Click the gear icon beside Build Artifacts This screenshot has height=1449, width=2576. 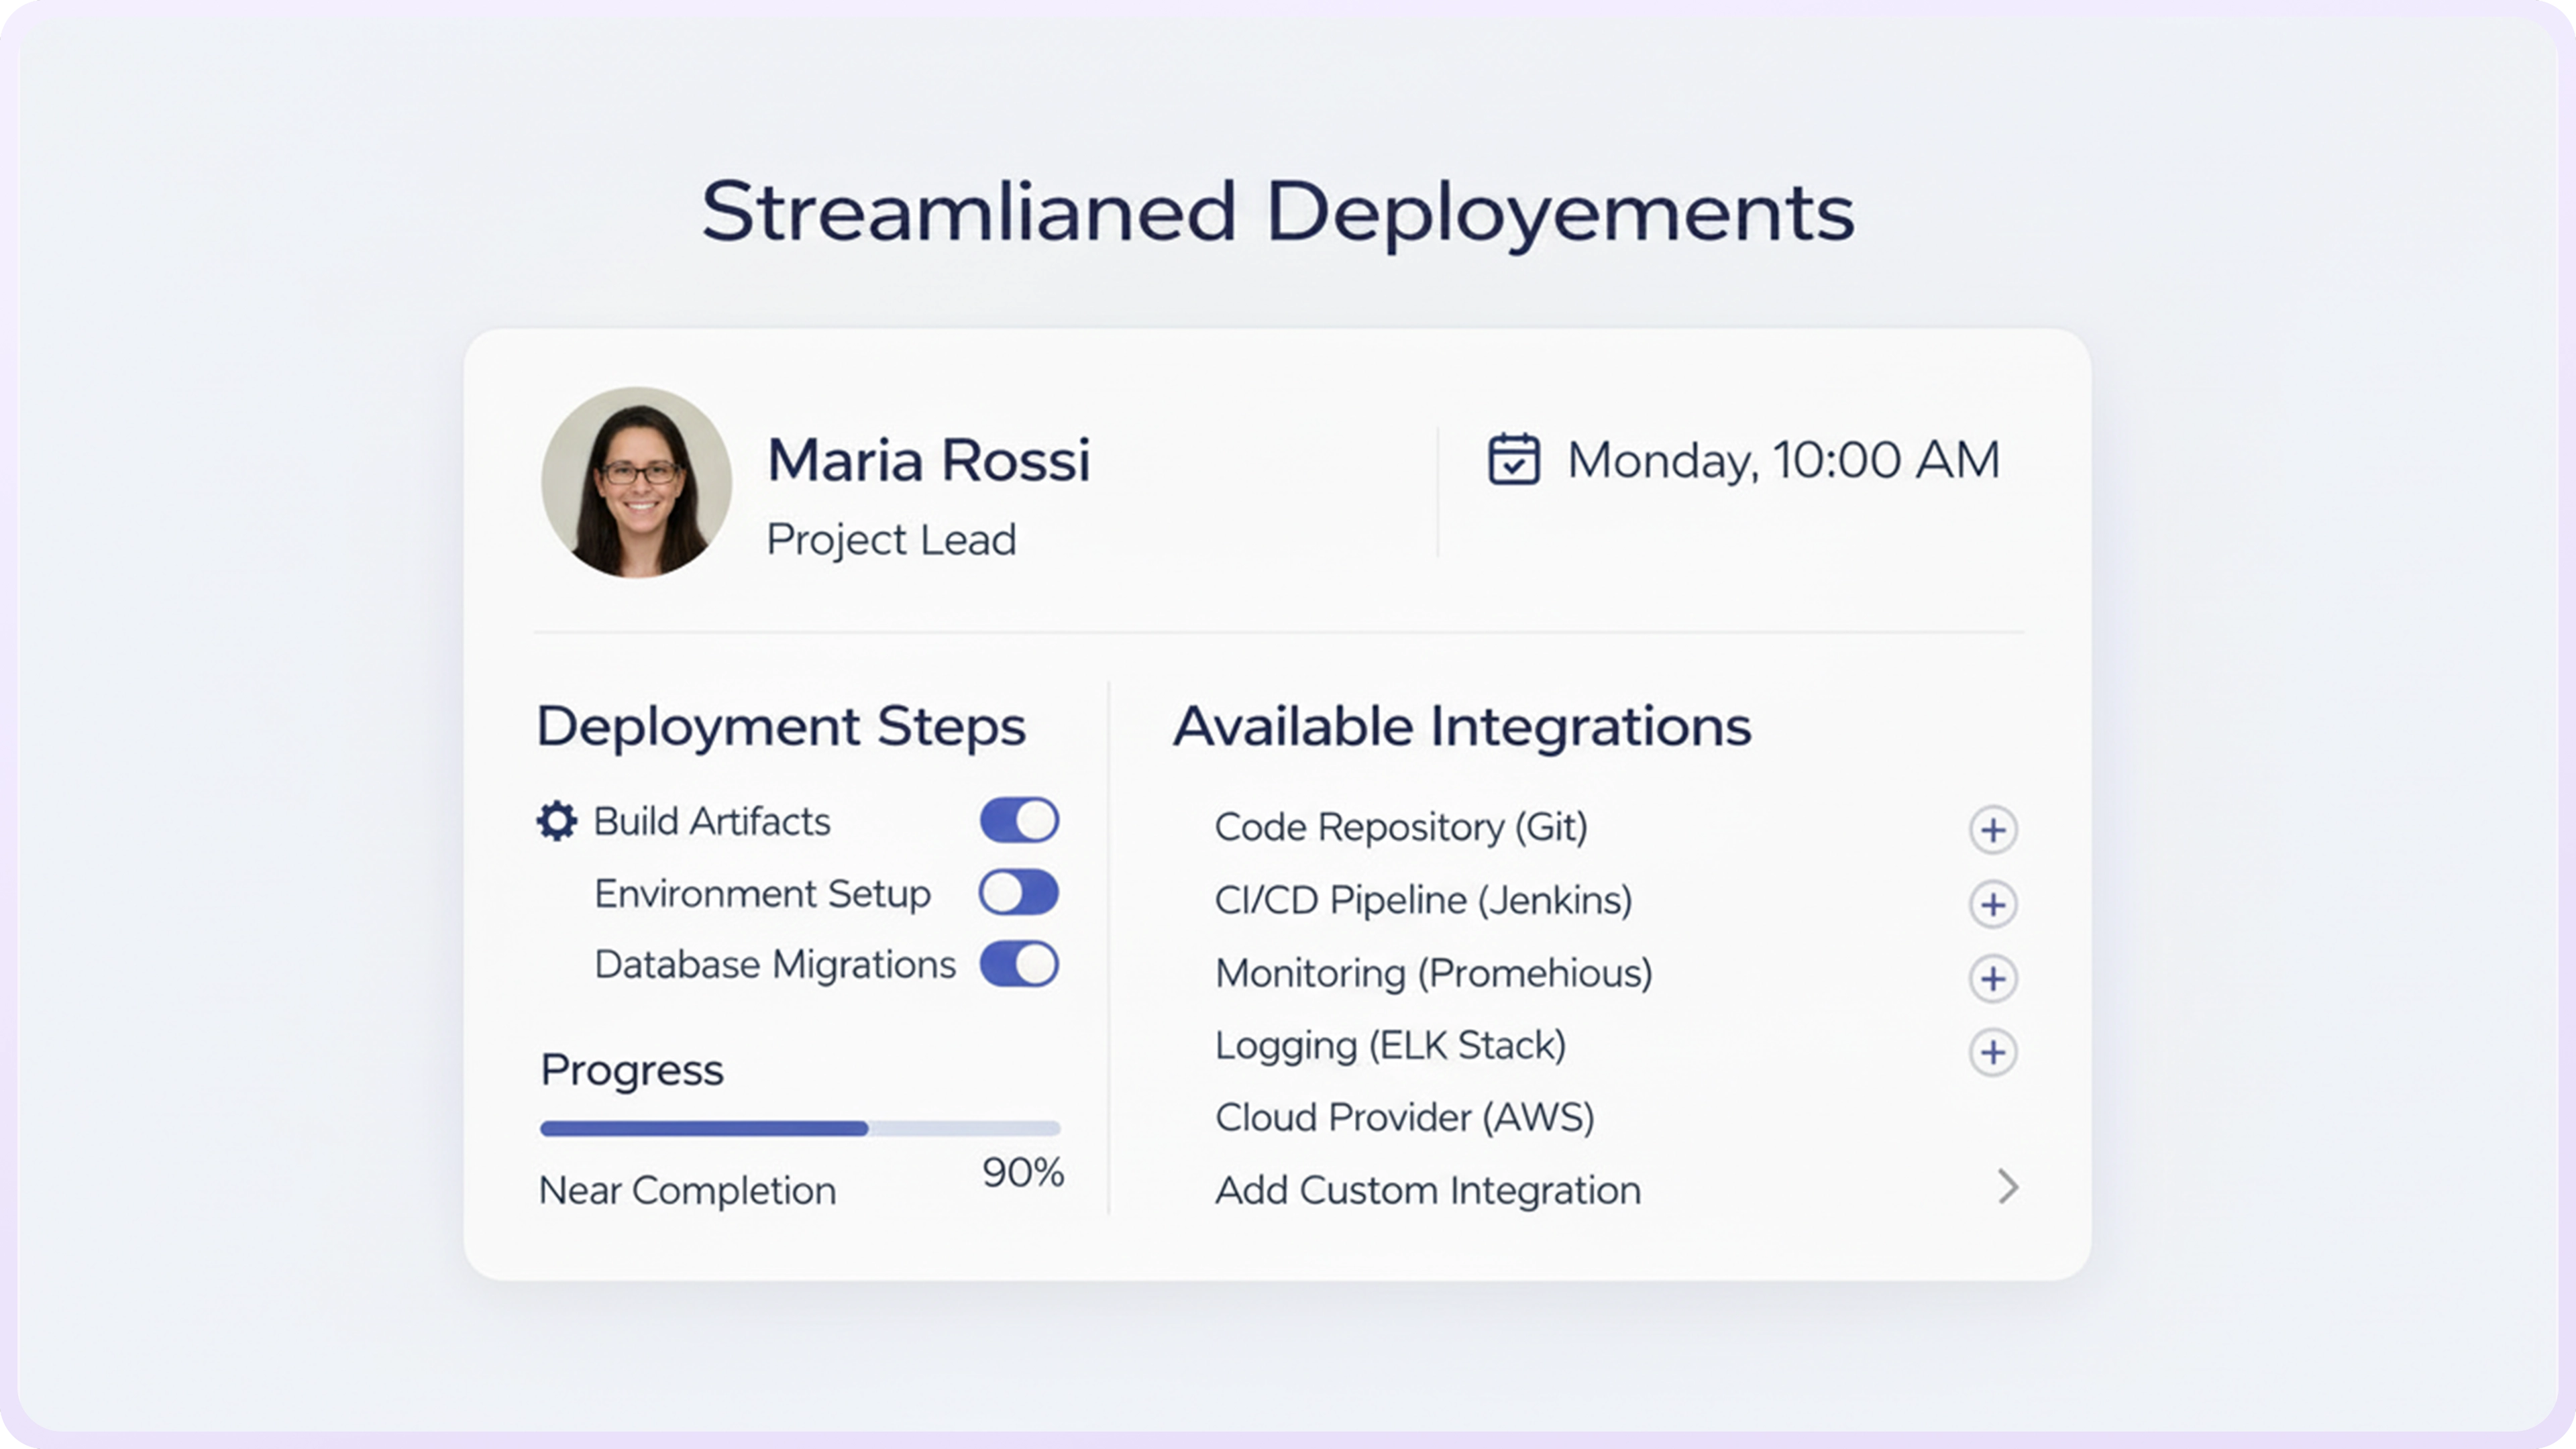tap(556, 820)
